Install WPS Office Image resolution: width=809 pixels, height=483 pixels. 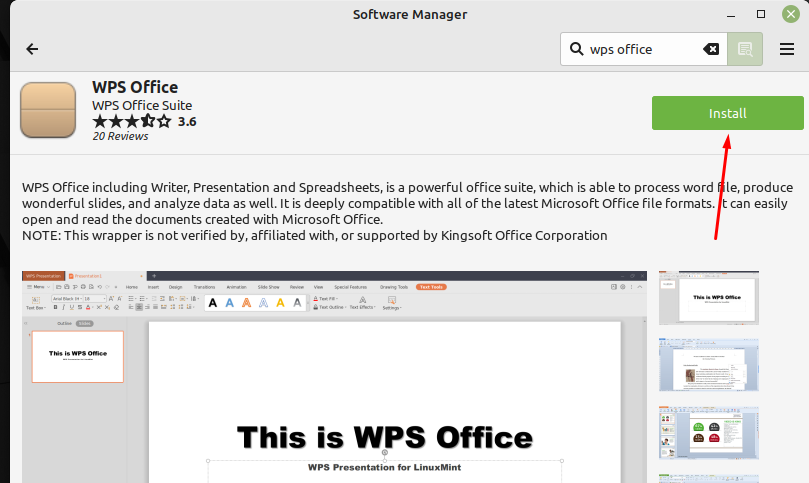pyautogui.click(x=727, y=113)
